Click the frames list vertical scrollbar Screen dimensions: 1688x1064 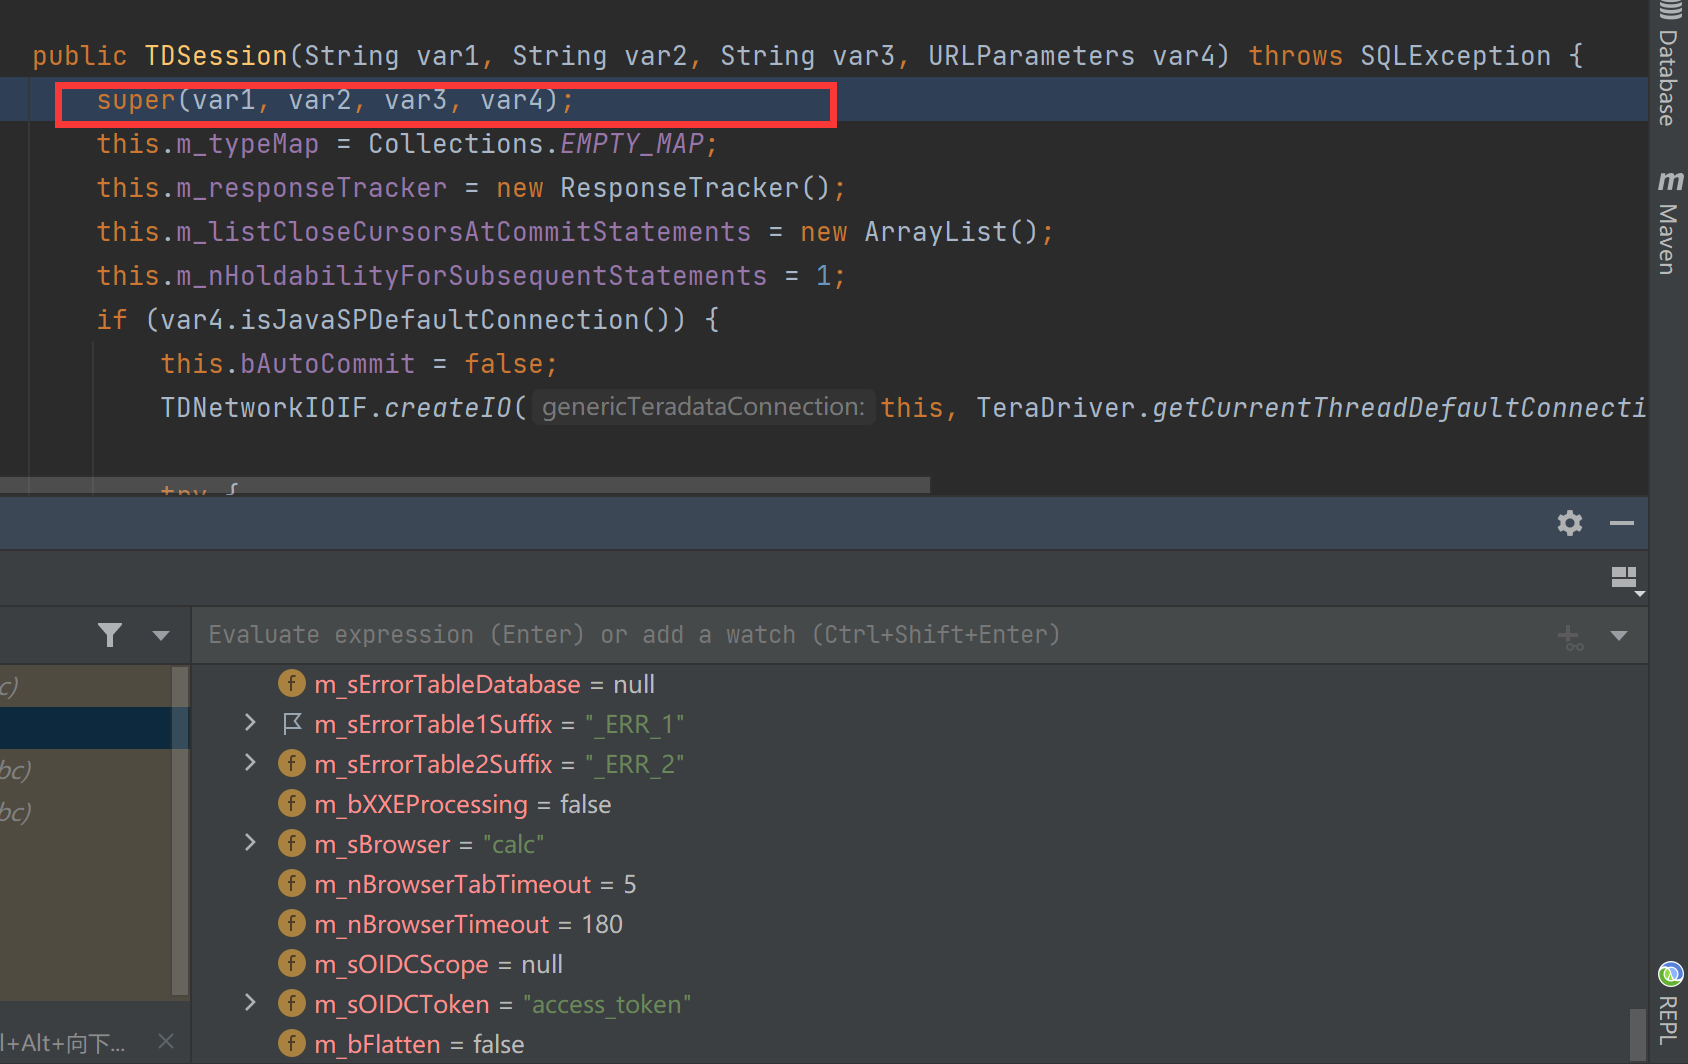(x=180, y=830)
